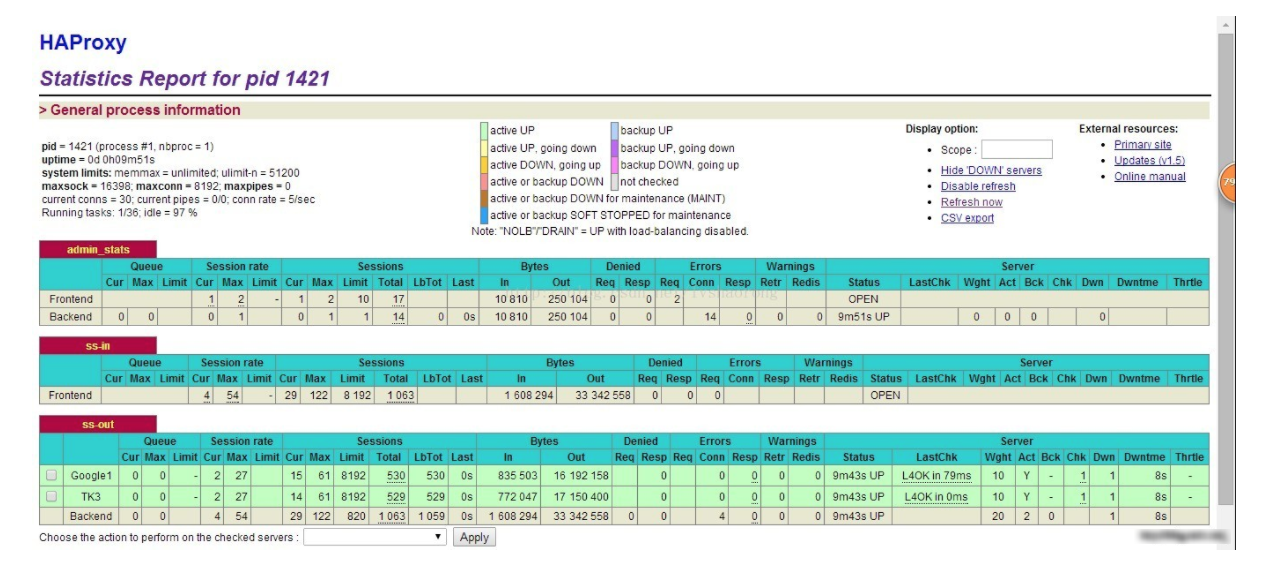Export statistics via the CSV export link

(x=967, y=218)
